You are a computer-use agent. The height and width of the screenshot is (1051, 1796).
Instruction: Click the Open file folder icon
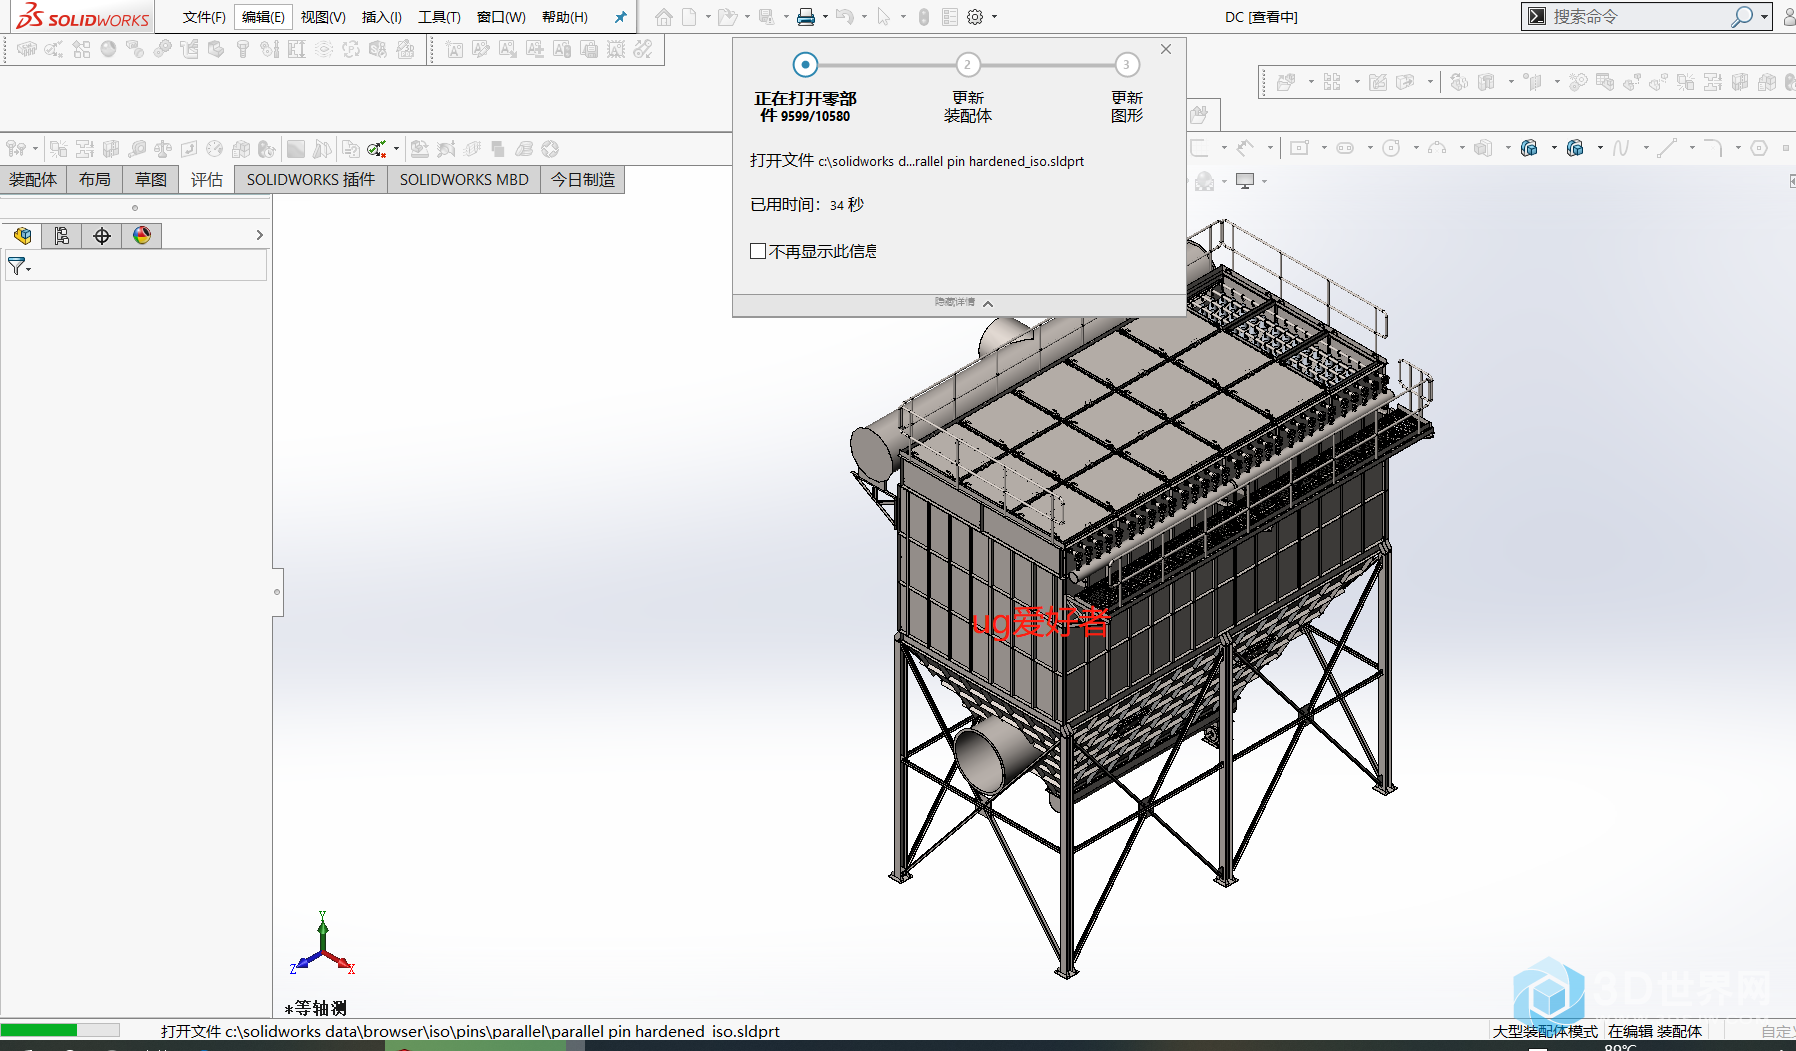tap(727, 17)
